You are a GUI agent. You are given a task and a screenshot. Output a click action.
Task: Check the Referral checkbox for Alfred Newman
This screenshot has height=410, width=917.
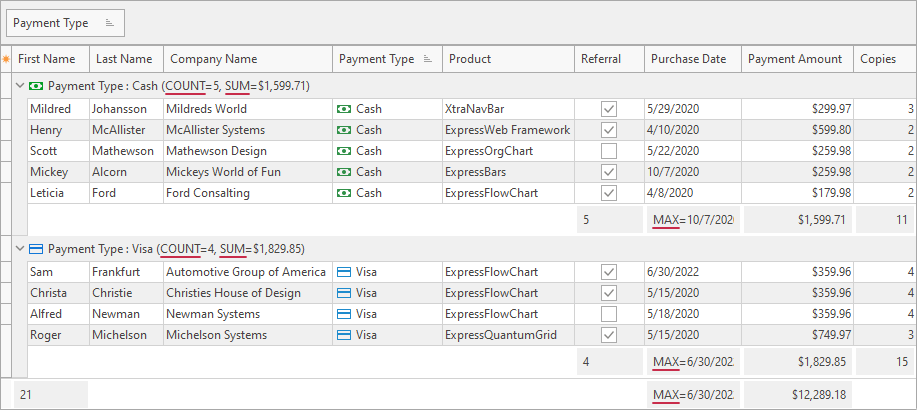coord(609,314)
